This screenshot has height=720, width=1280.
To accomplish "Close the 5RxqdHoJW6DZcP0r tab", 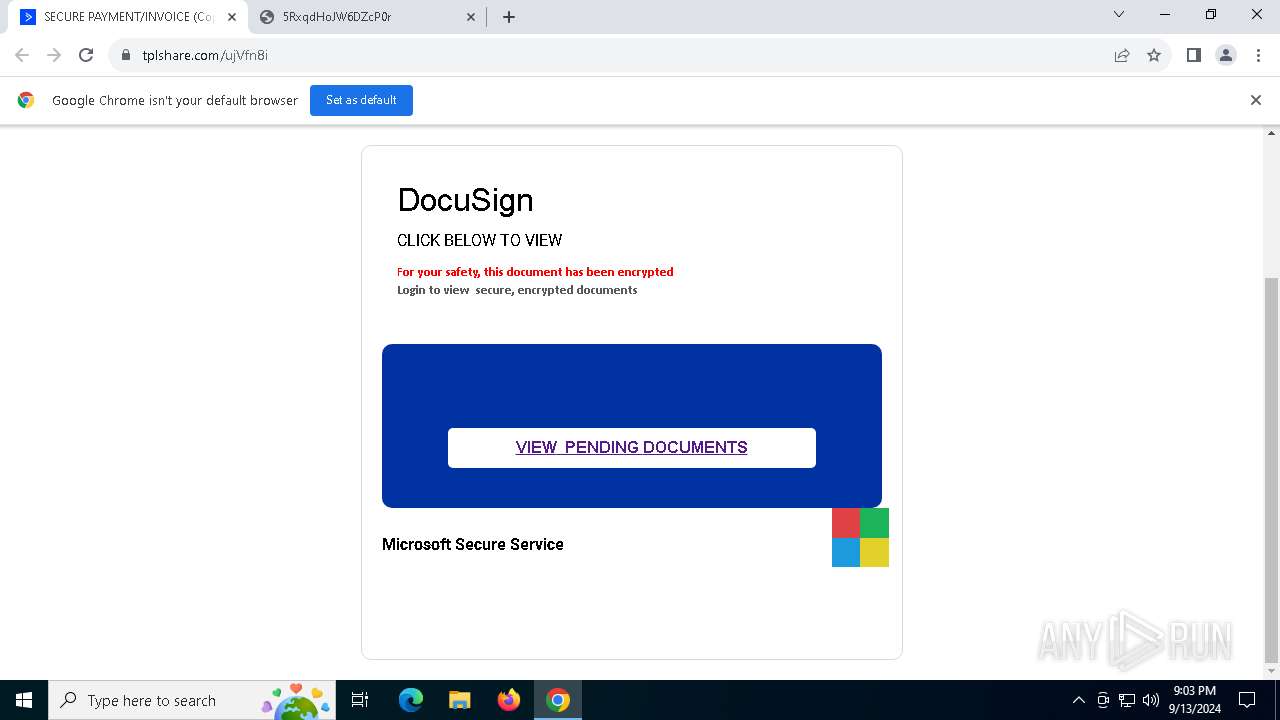I will tap(471, 17).
